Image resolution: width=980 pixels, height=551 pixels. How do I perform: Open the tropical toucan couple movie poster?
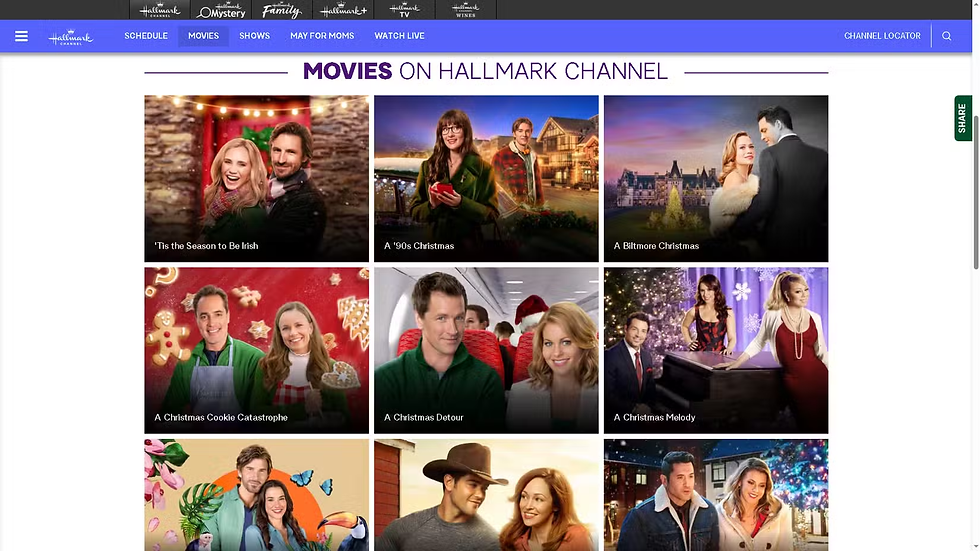coord(256,495)
